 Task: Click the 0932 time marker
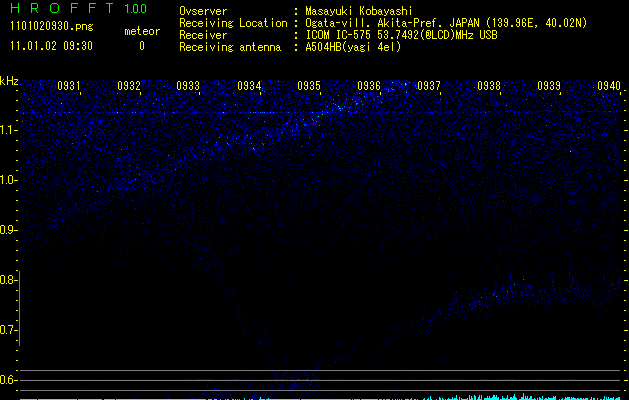coord(129,86)
